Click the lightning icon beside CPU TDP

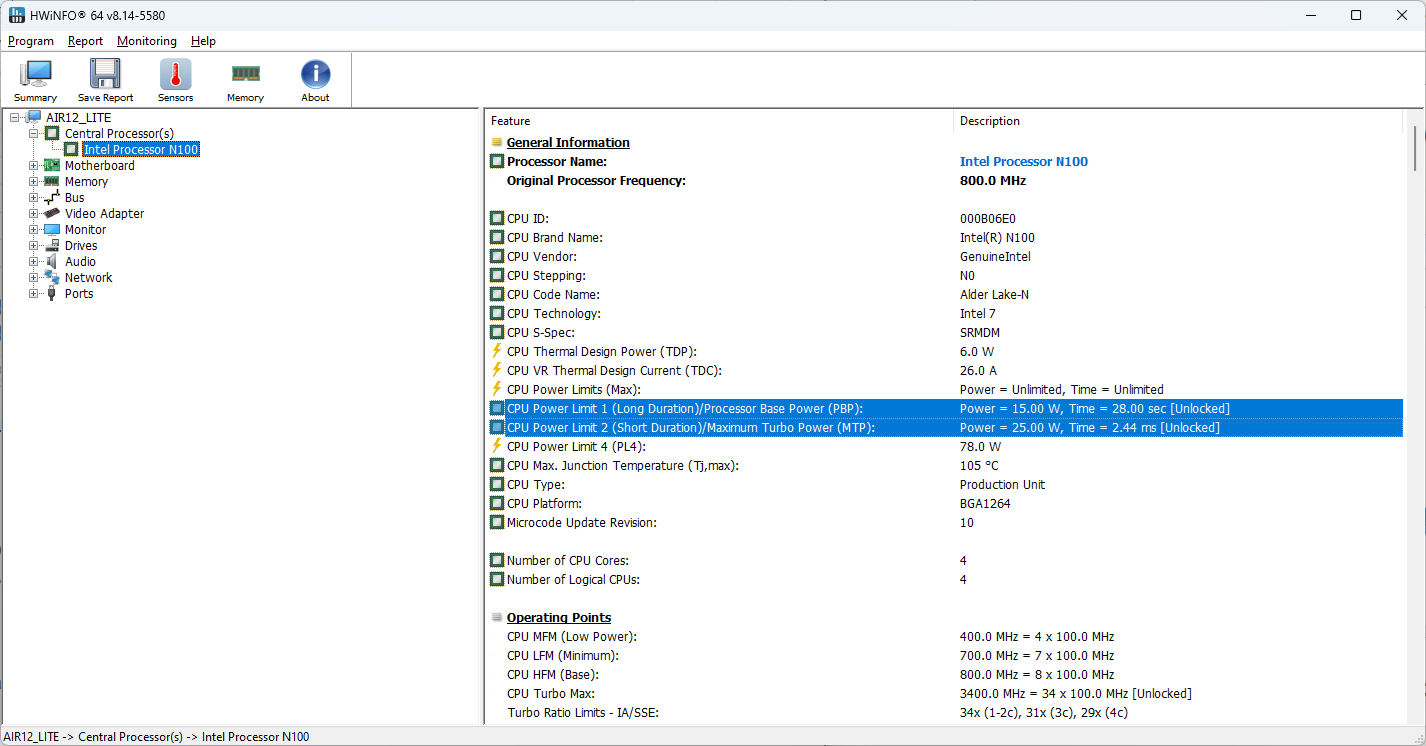point(497,351)
